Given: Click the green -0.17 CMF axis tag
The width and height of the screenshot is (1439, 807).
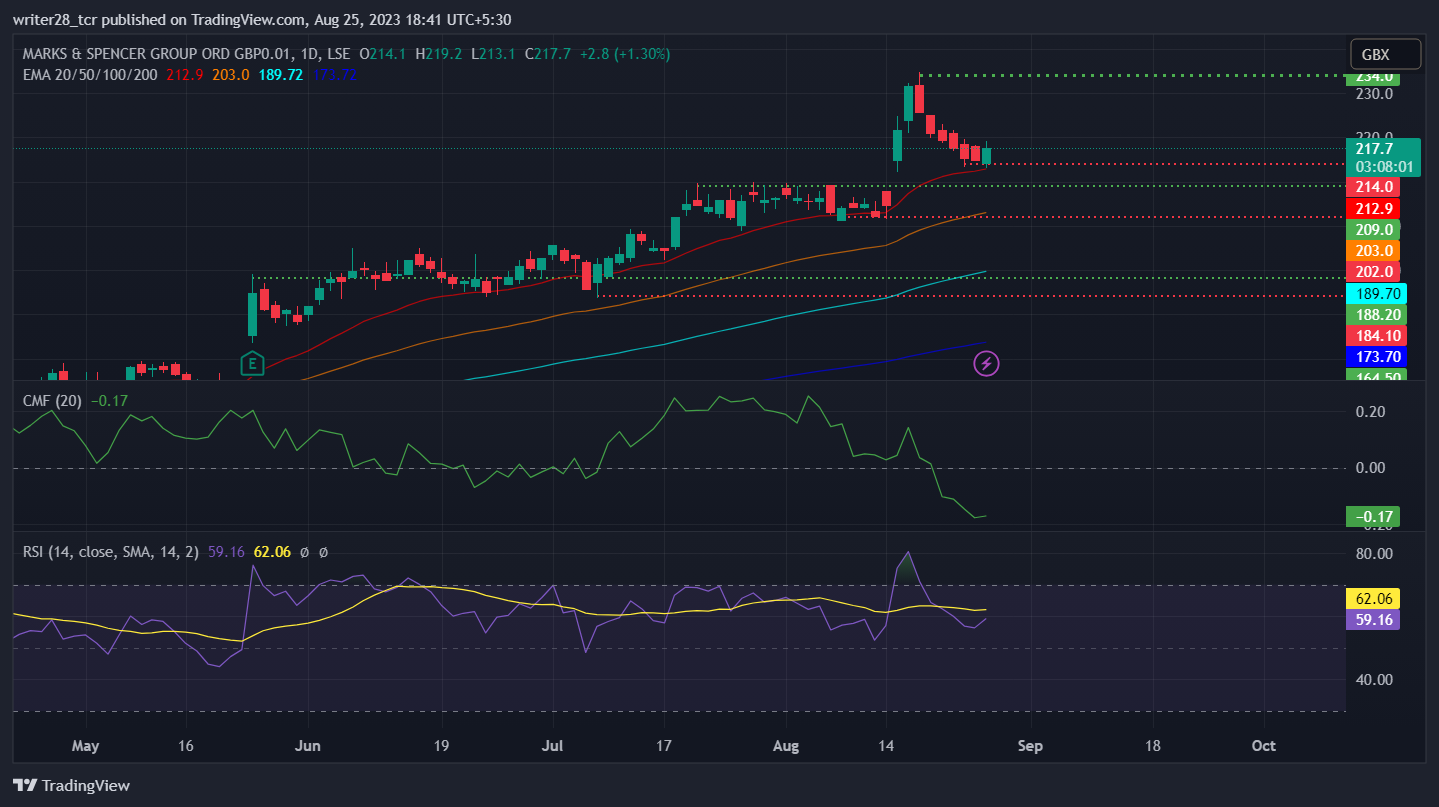Looking at the screenshot, I should (1372, 517).
